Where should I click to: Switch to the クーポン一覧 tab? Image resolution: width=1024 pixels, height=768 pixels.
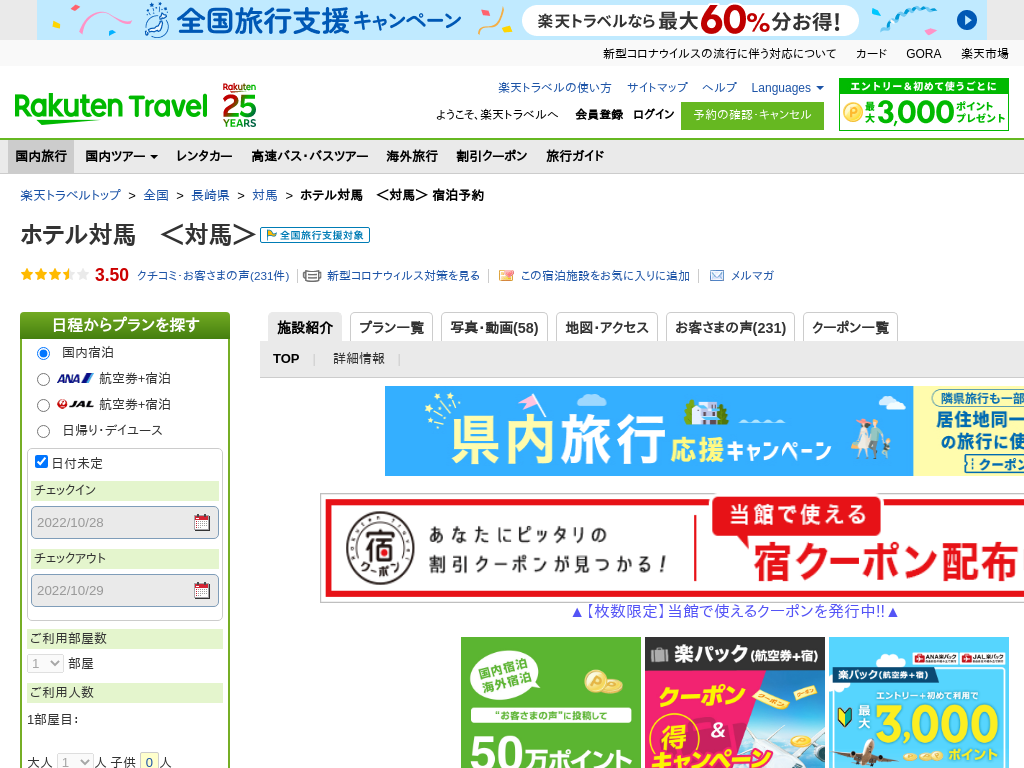coord(850,327)
